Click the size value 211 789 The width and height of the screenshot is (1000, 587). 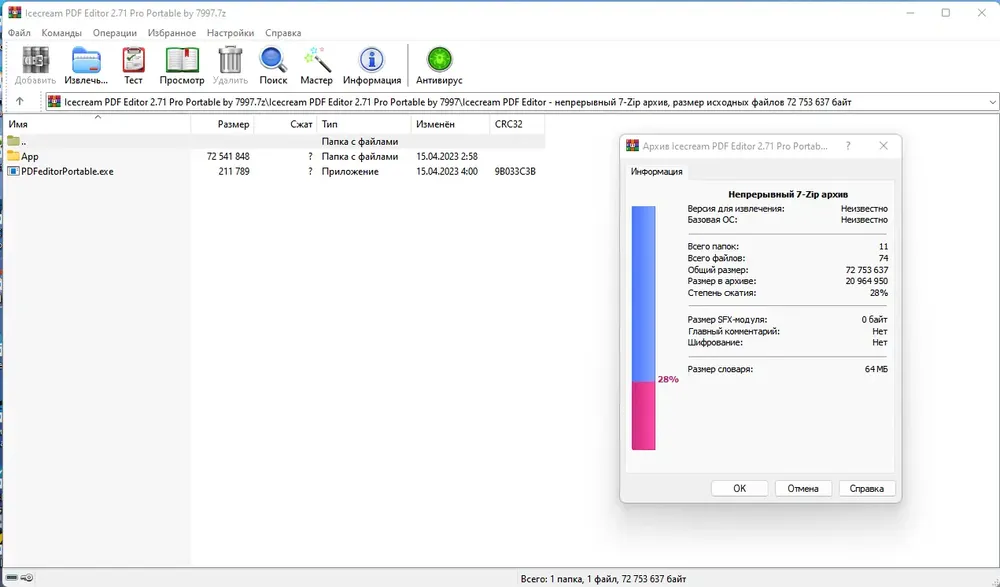233,172
